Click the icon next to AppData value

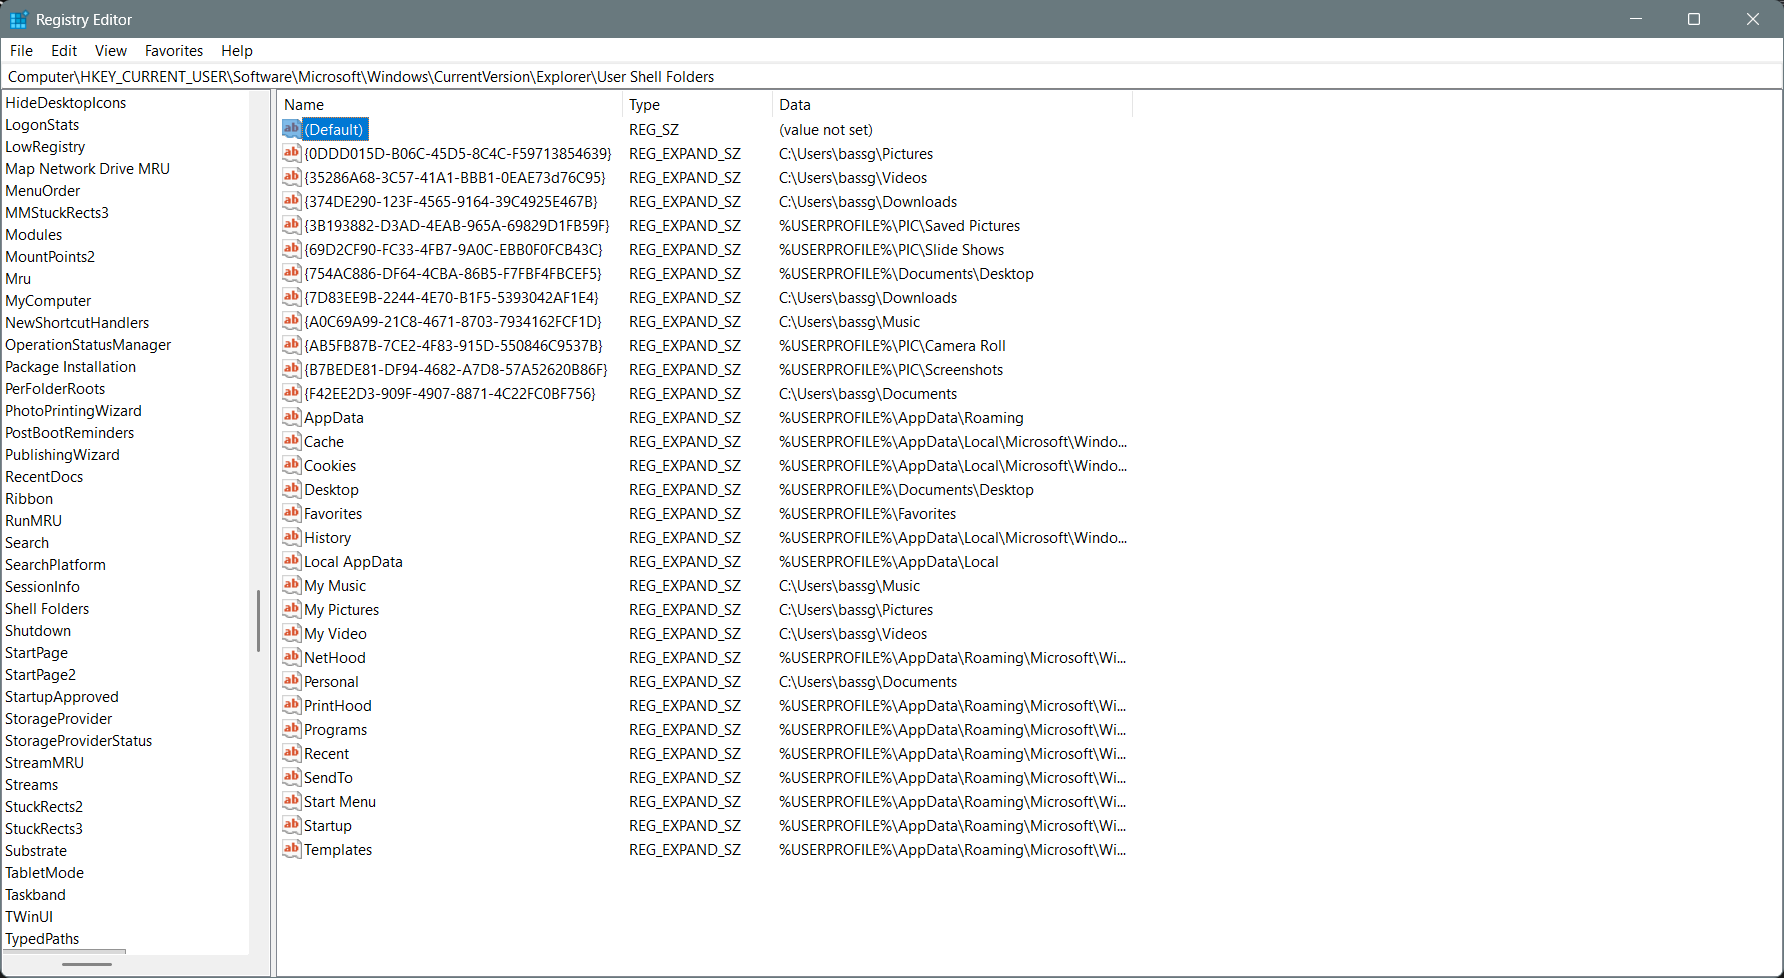point(291,417)
